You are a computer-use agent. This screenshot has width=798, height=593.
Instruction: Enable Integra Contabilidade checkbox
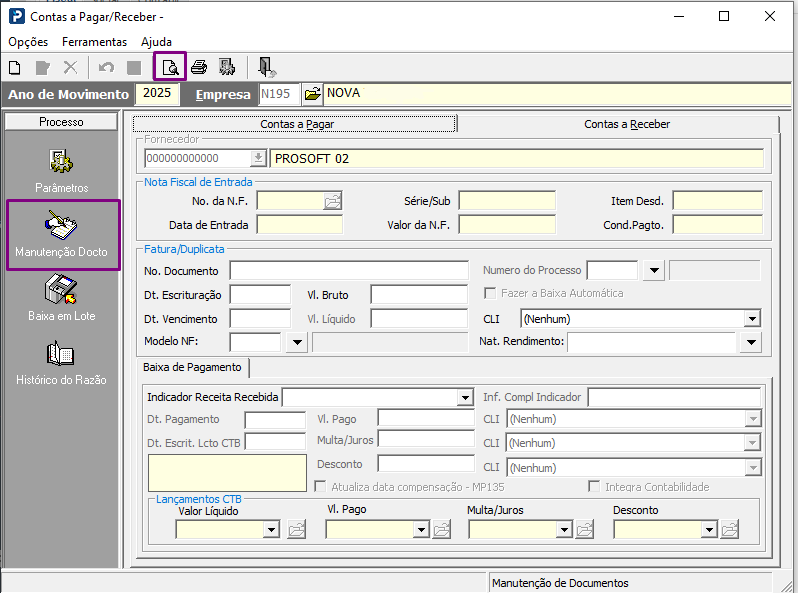[x=594, y=487]
